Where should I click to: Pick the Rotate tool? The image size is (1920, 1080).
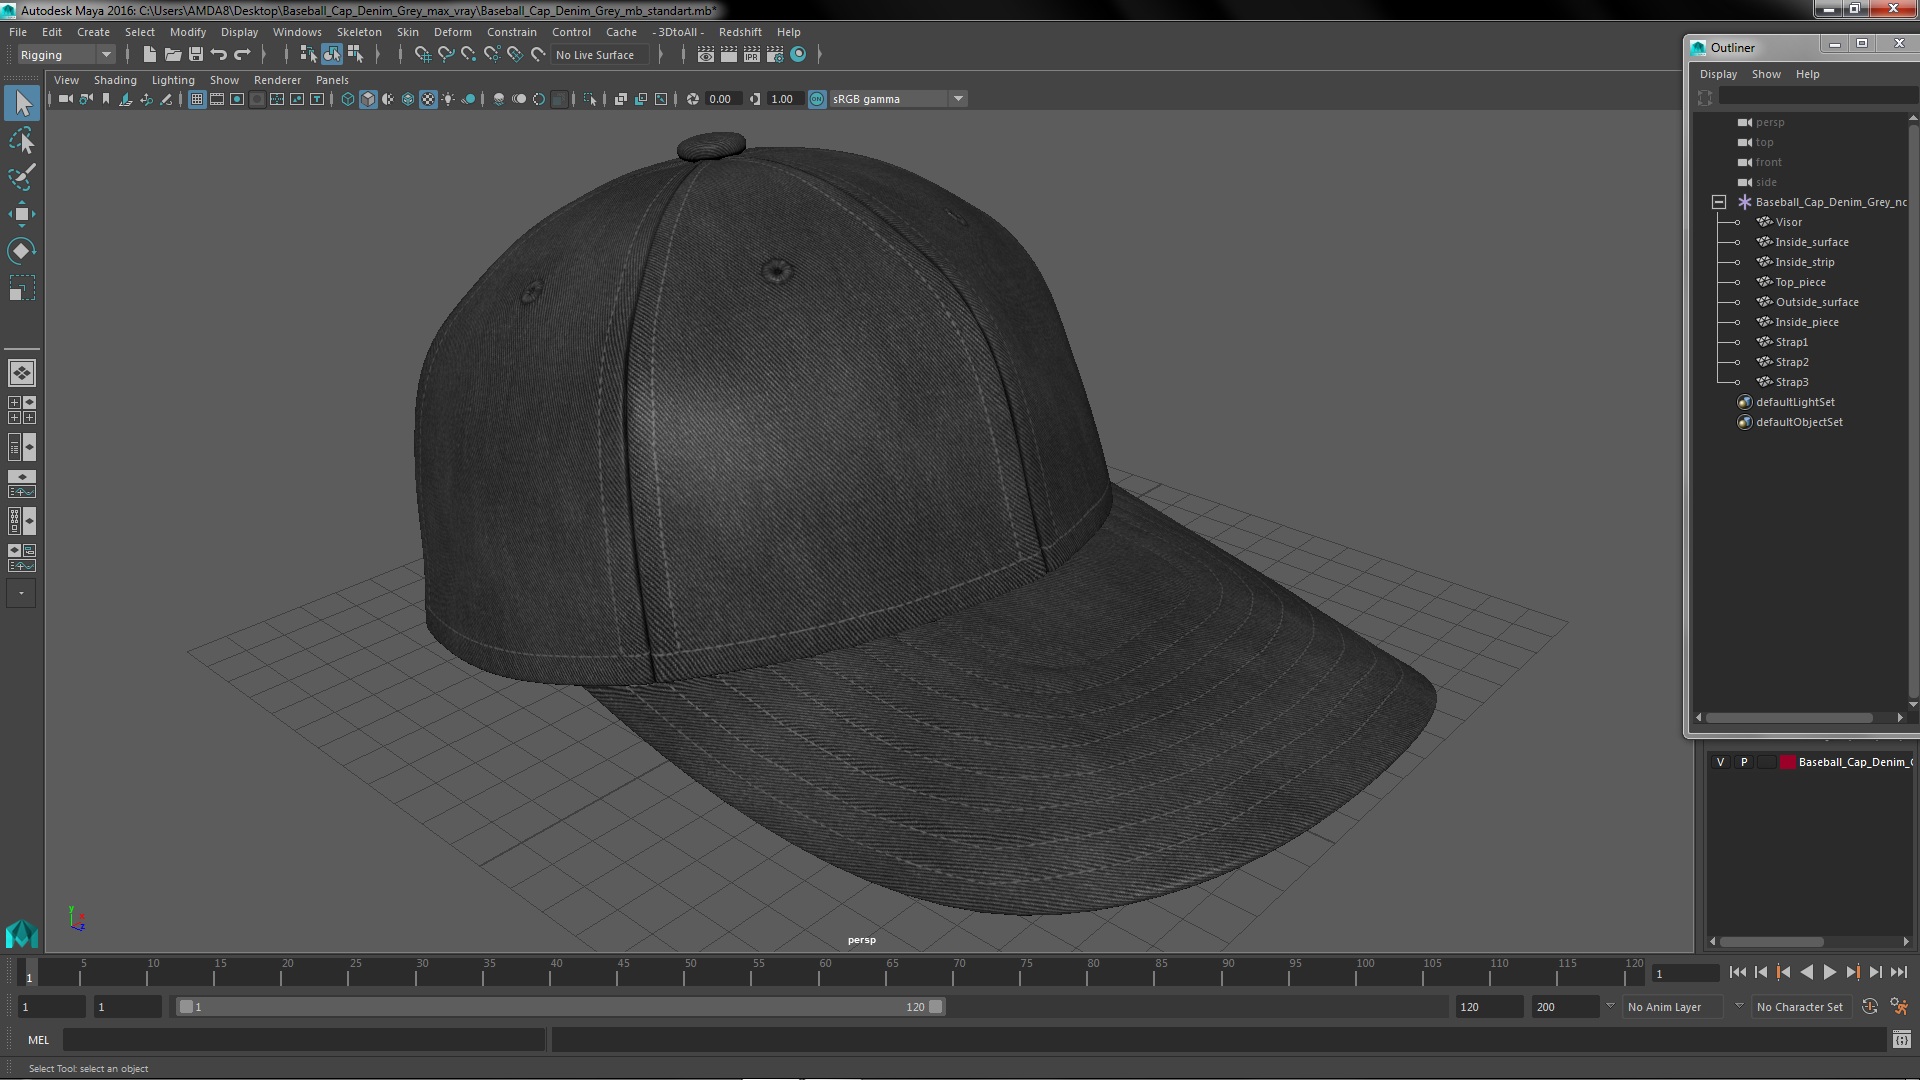pos(21,250)
